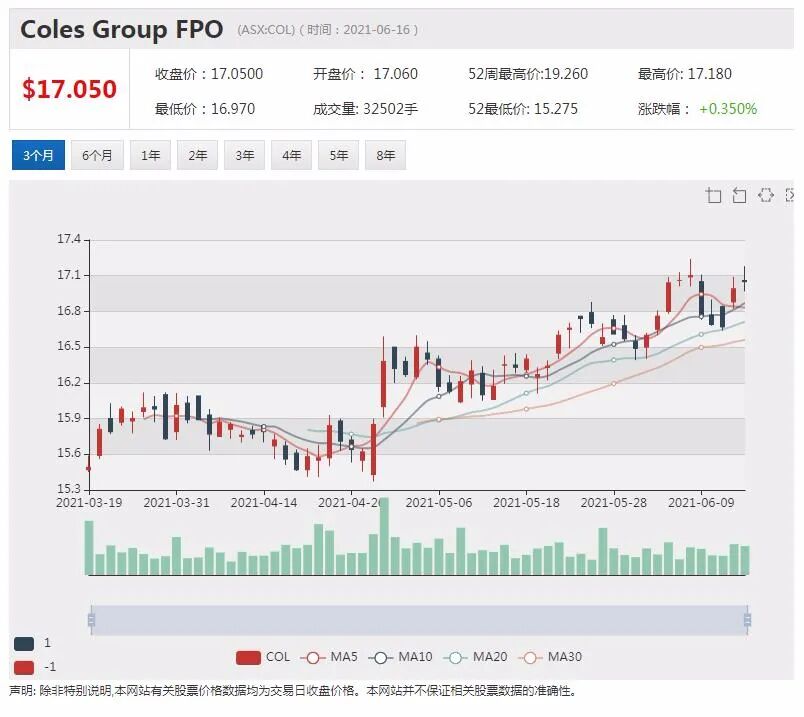804x717 pixels.
Task: Click the (ASX:COL) ticker text
Action: click(266, 30)
